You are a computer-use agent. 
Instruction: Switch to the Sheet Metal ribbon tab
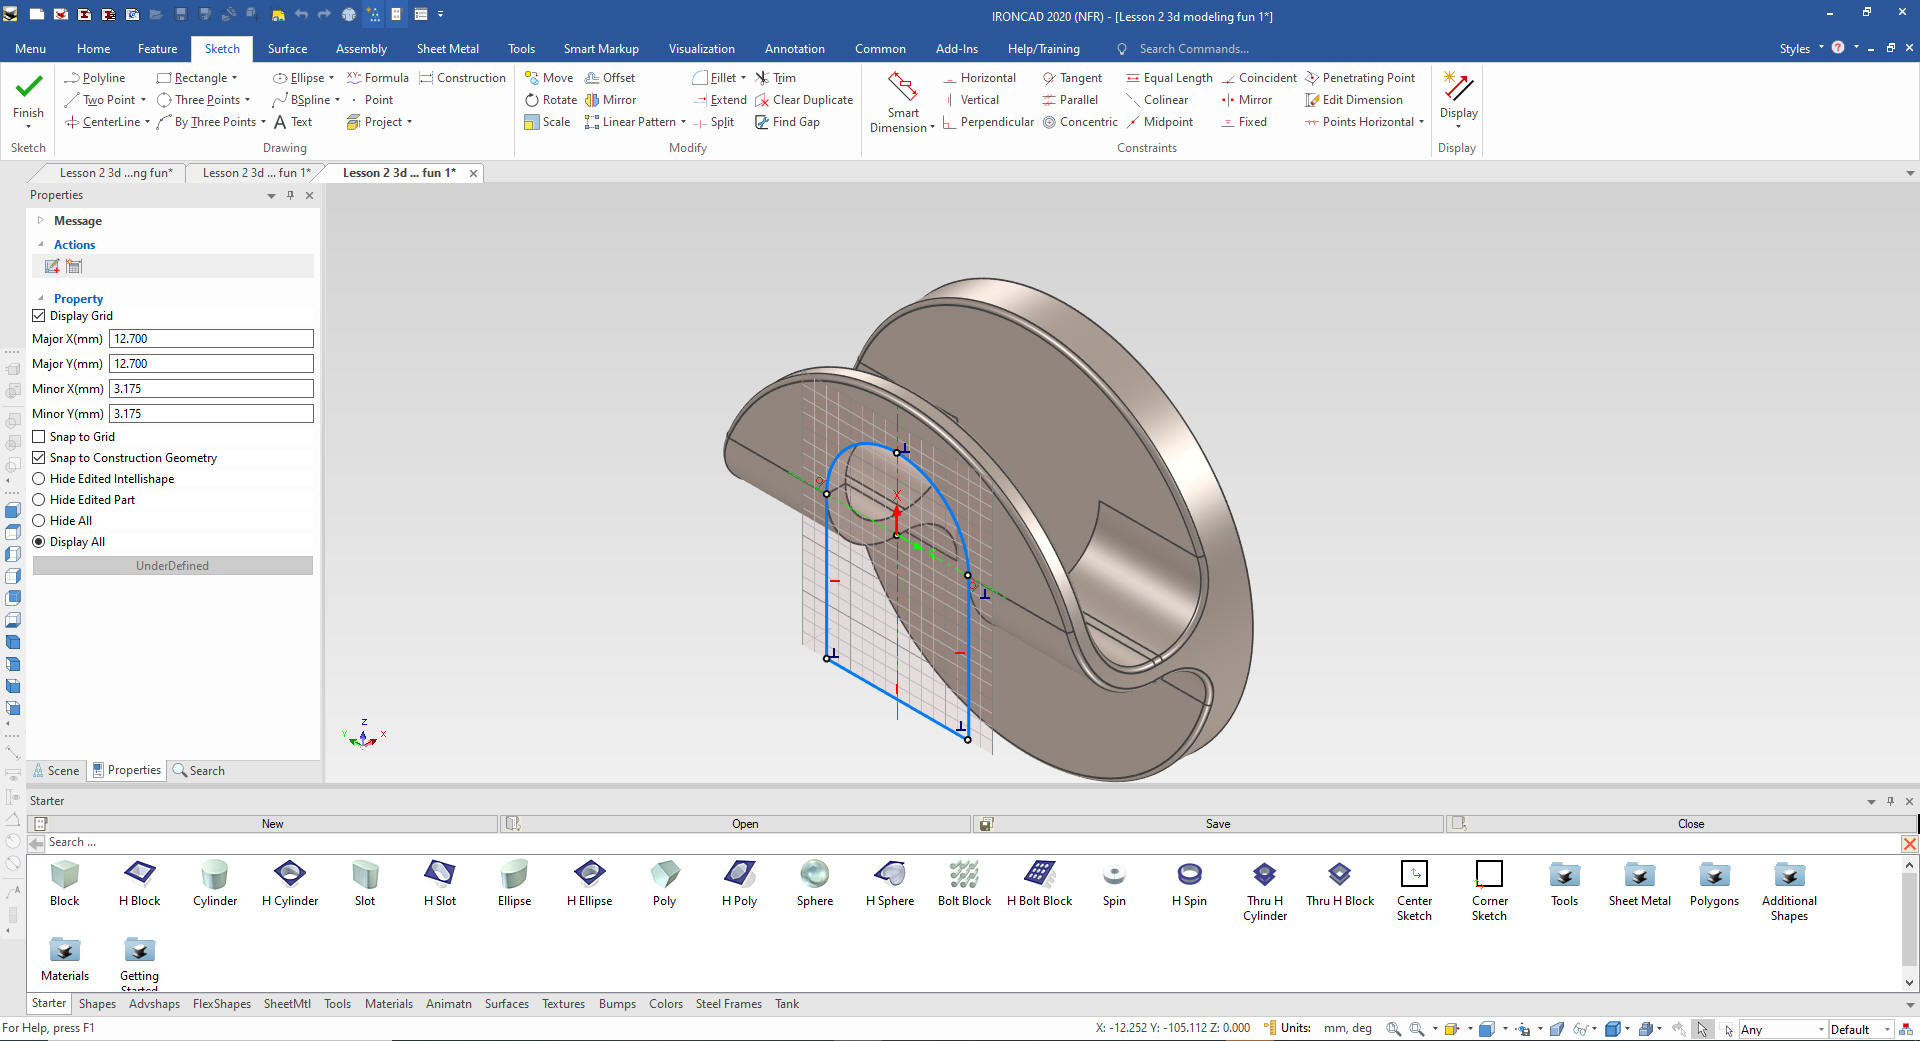pyautogui.click(x=447, y=48)
